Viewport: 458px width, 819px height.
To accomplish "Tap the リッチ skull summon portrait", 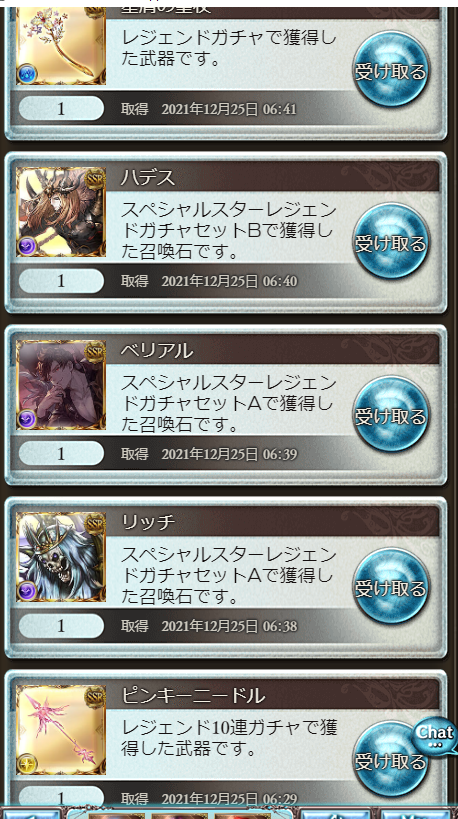I will 61,557.
